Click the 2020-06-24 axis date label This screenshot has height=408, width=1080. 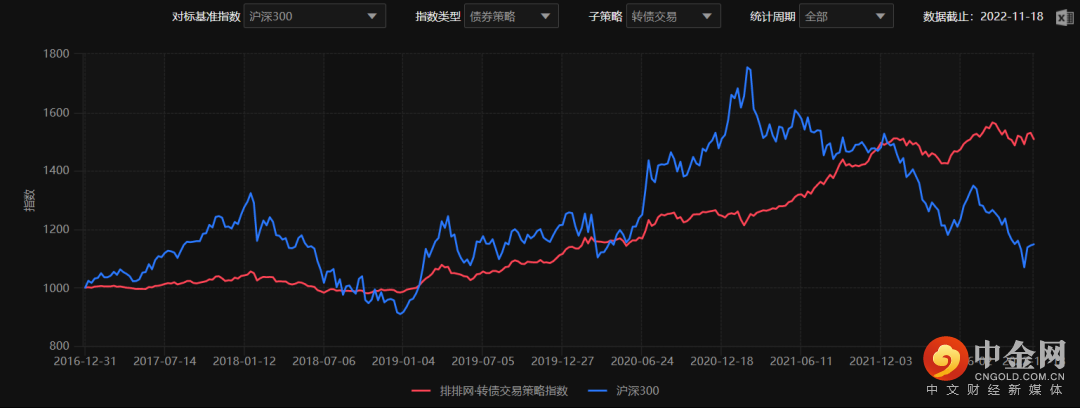click(x=642, y=360)
